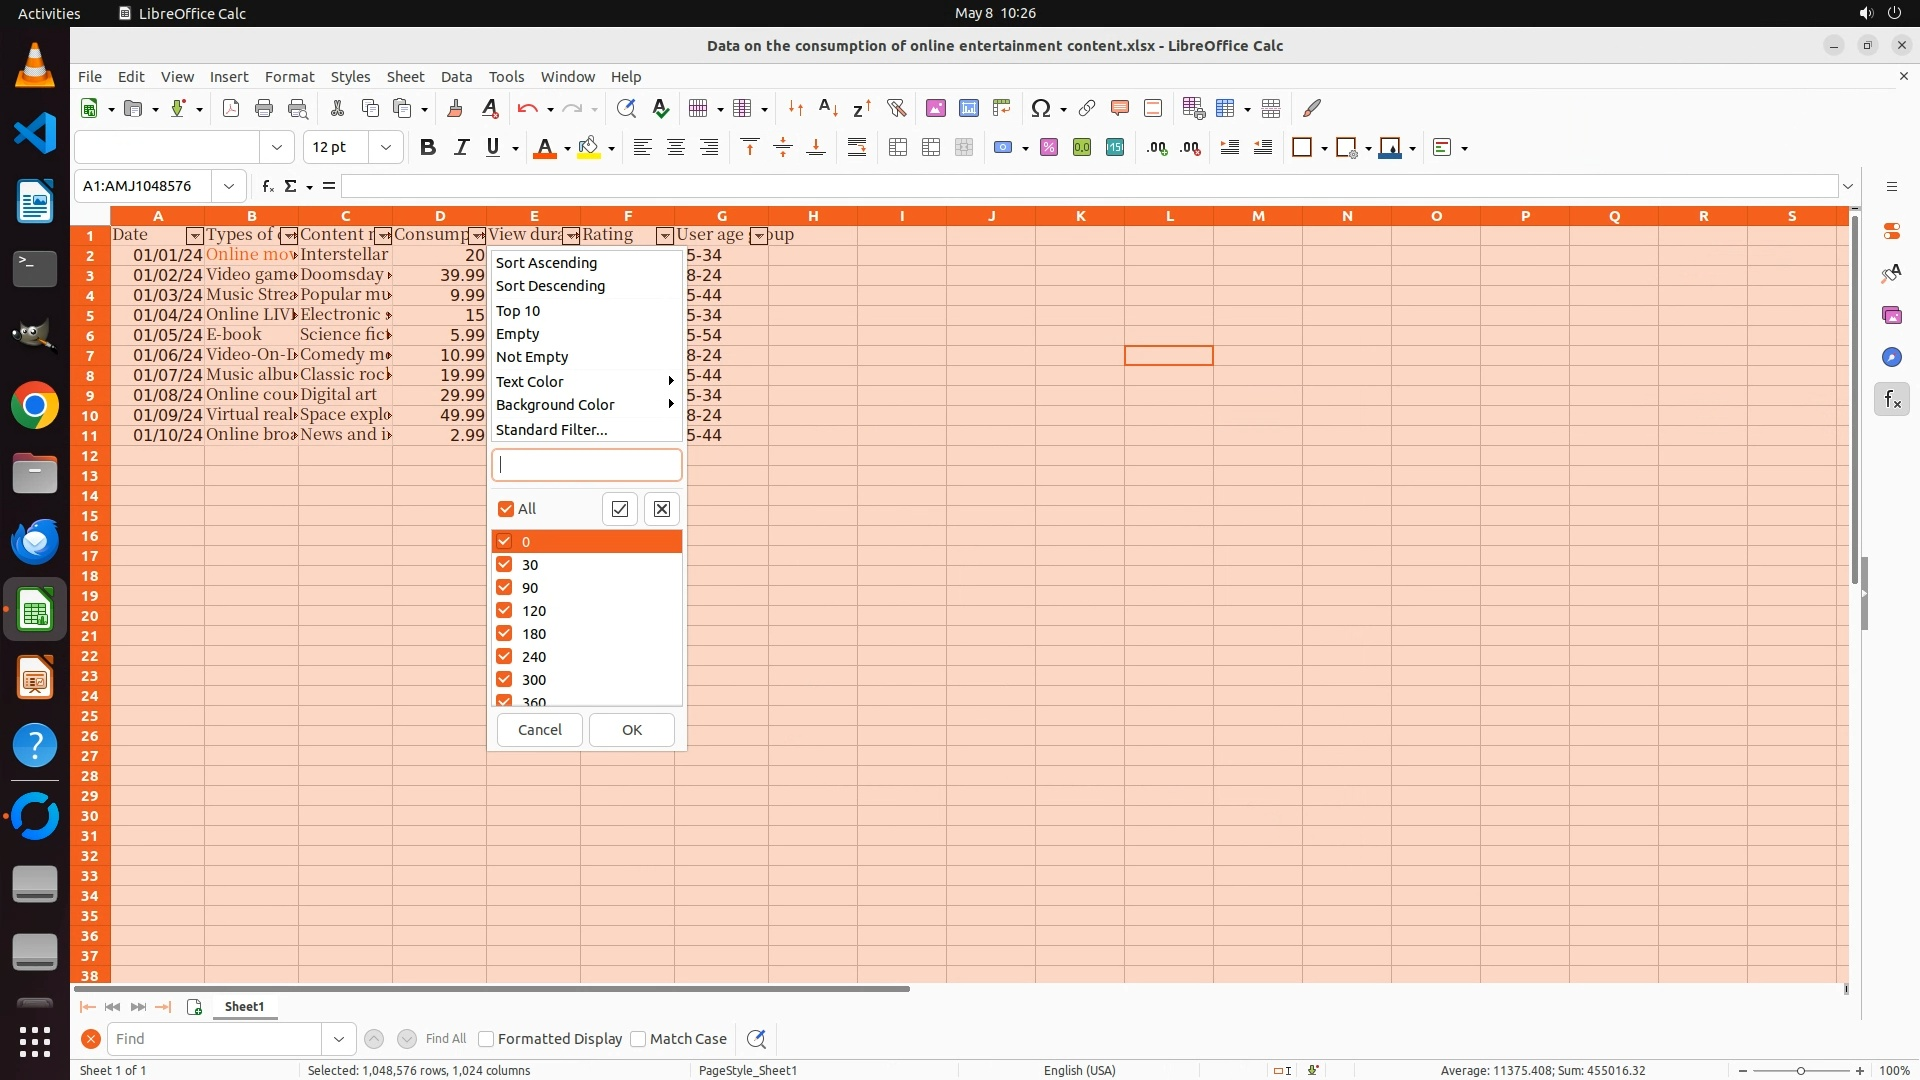Viewport: 1920px width, 1080px height.
Task: Click the Insert Chart toolbar icon
Action: [968, 108]
